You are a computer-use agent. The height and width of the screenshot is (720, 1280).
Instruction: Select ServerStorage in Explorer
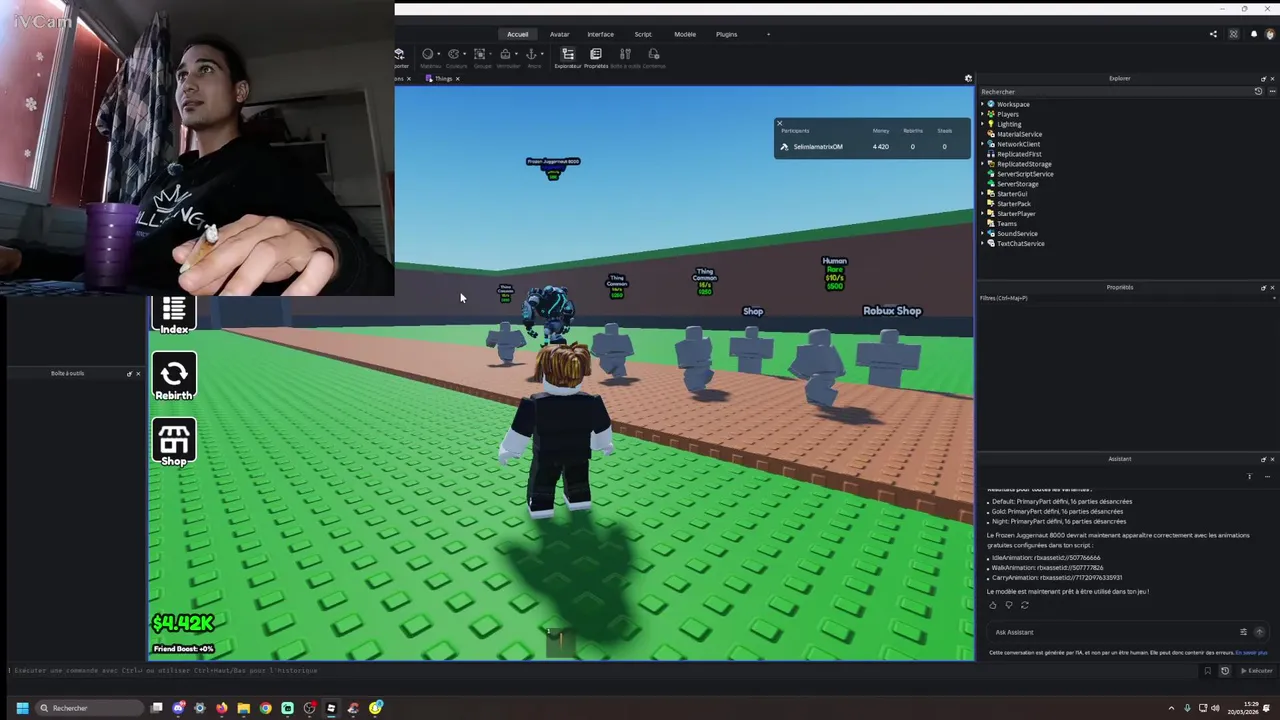pos(1017,184)
